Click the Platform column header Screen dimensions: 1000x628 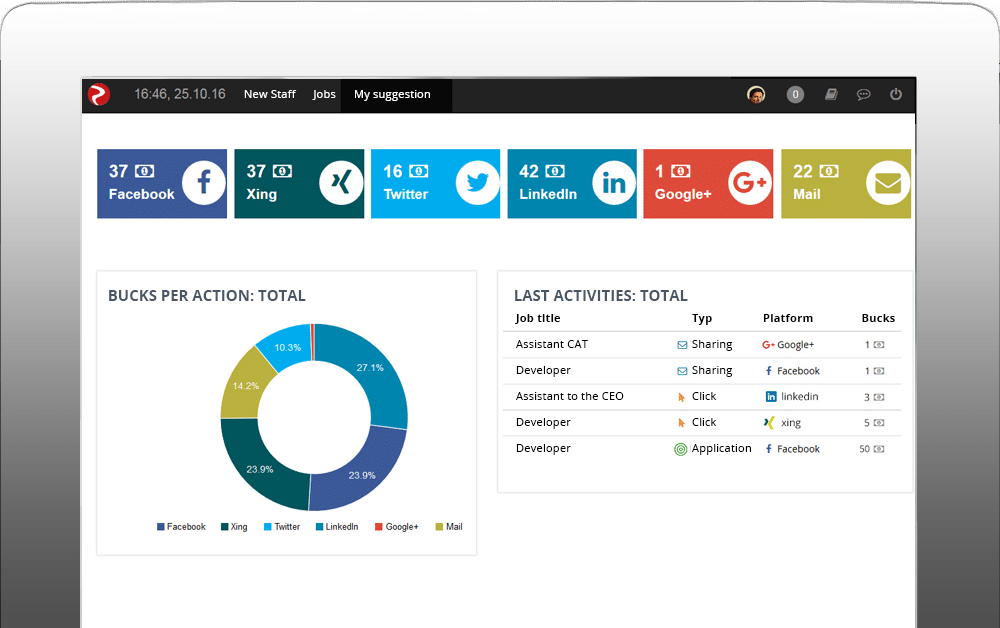click(788, 318)
